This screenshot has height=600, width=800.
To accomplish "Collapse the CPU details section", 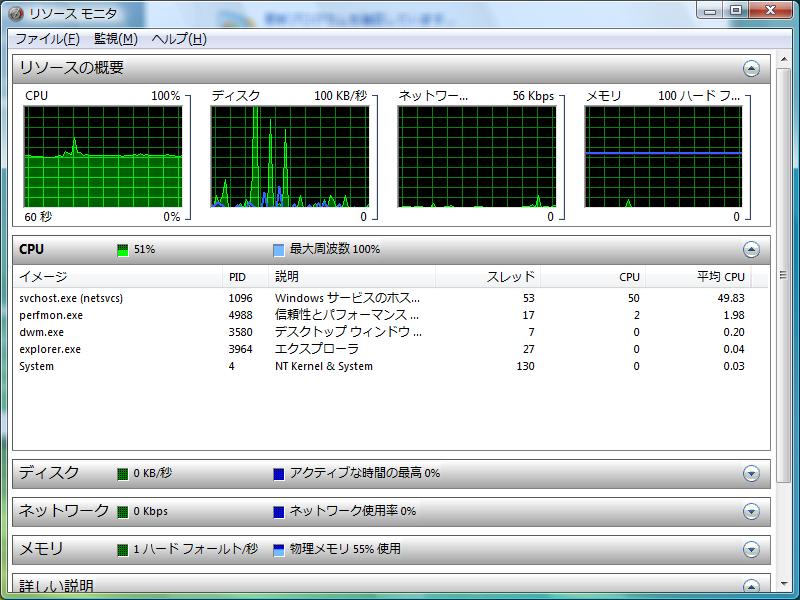I will pos(751,250).
